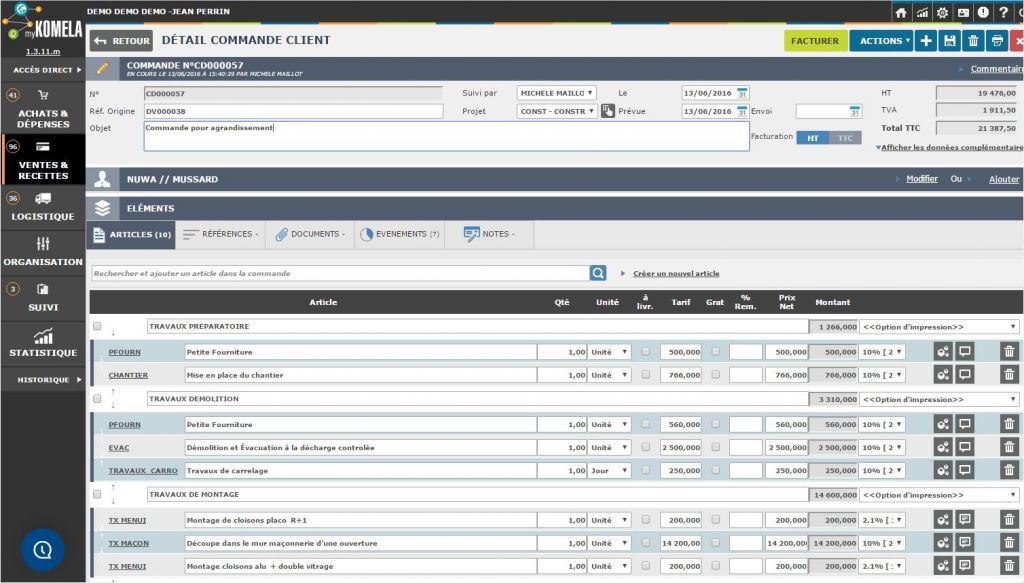Screen dimensions: 1024x583
Task: Tick the TRAVAUX PREPARATOIRE section checkbox
Action: pyautogui.click(x=97, y=326)
